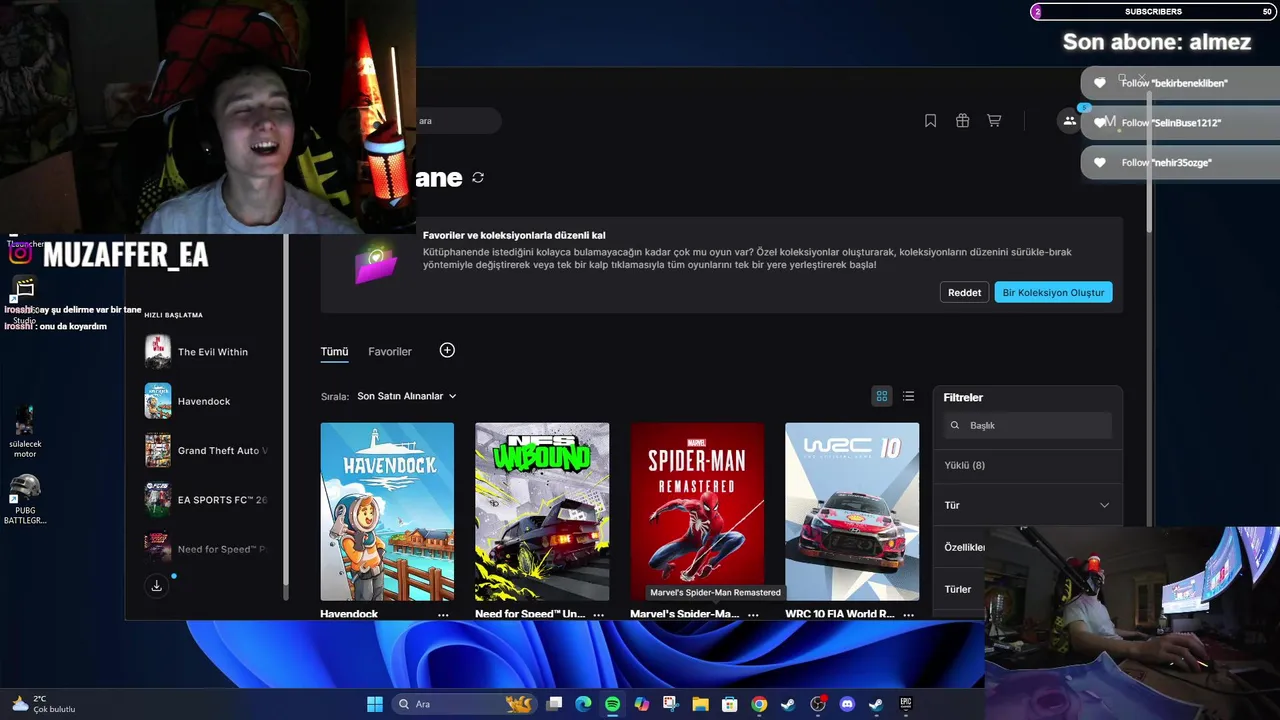Click the library page vertical scrollbar
Viewport: 1280px width, 720px height.
[x=1148, y=160]
